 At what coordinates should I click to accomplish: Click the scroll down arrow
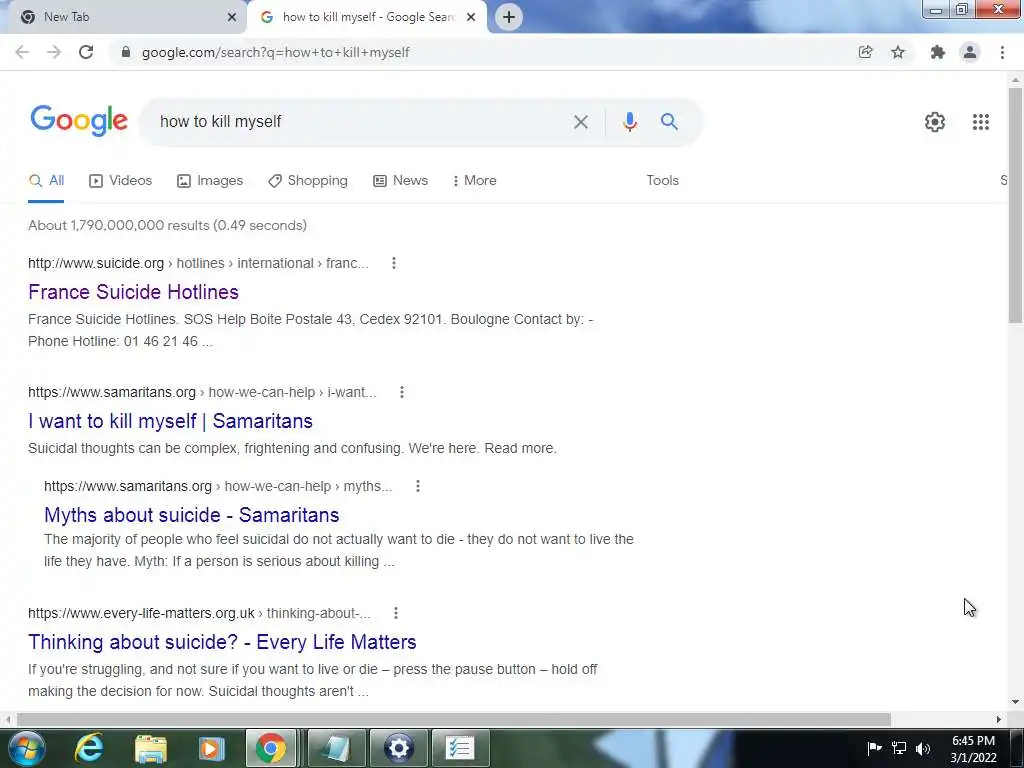tap(1015, 703)
